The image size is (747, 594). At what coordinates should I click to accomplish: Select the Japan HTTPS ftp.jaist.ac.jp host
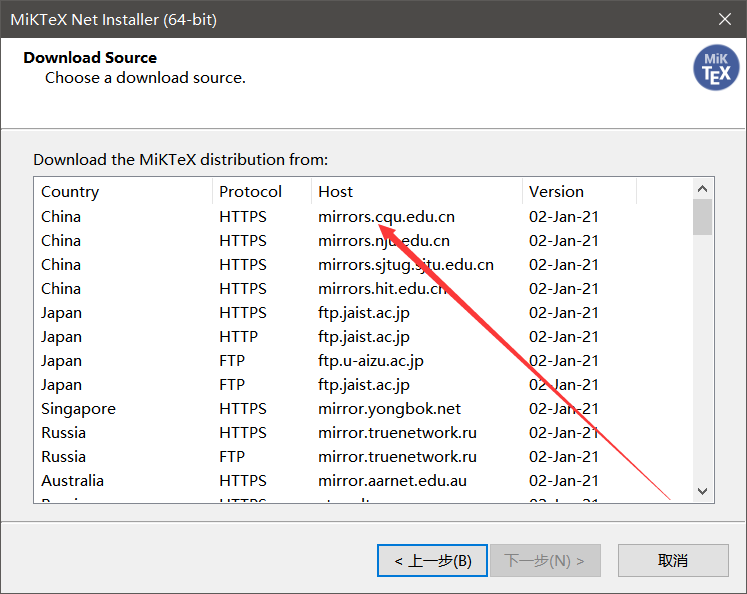[364, 313]
